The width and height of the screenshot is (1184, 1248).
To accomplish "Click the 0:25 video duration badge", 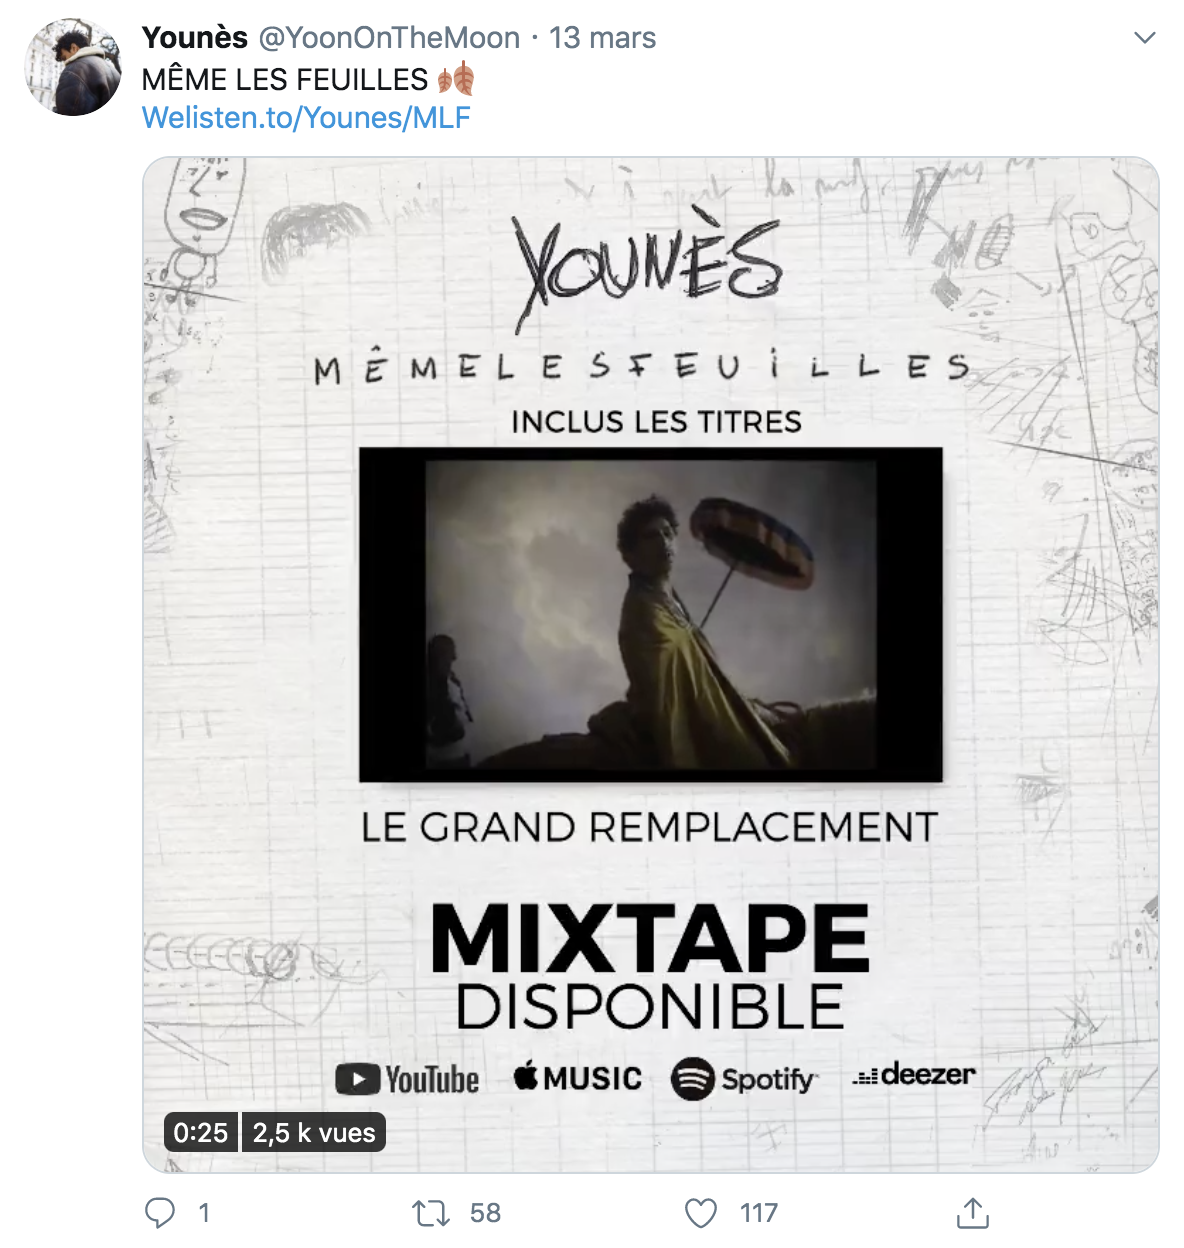I will point(201,1132).
